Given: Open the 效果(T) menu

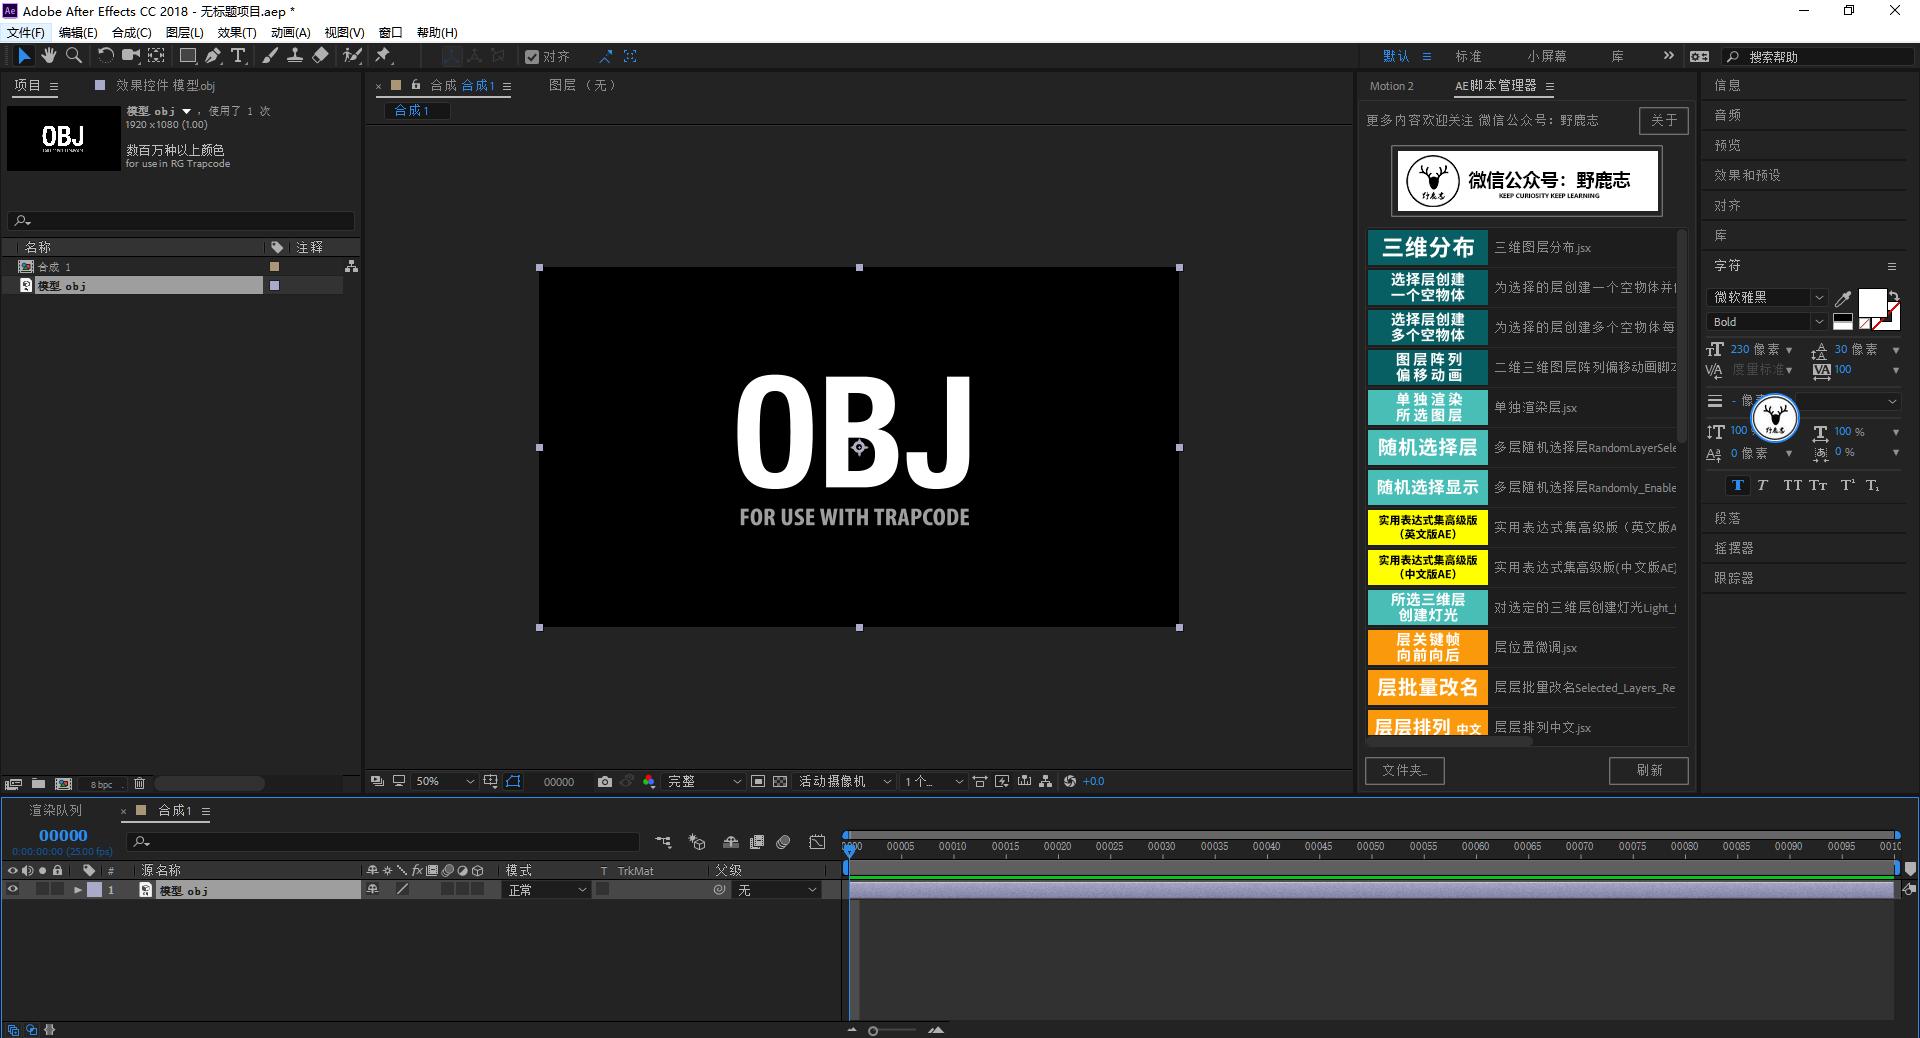Looking at the screenshot, I should click(237, 32).
